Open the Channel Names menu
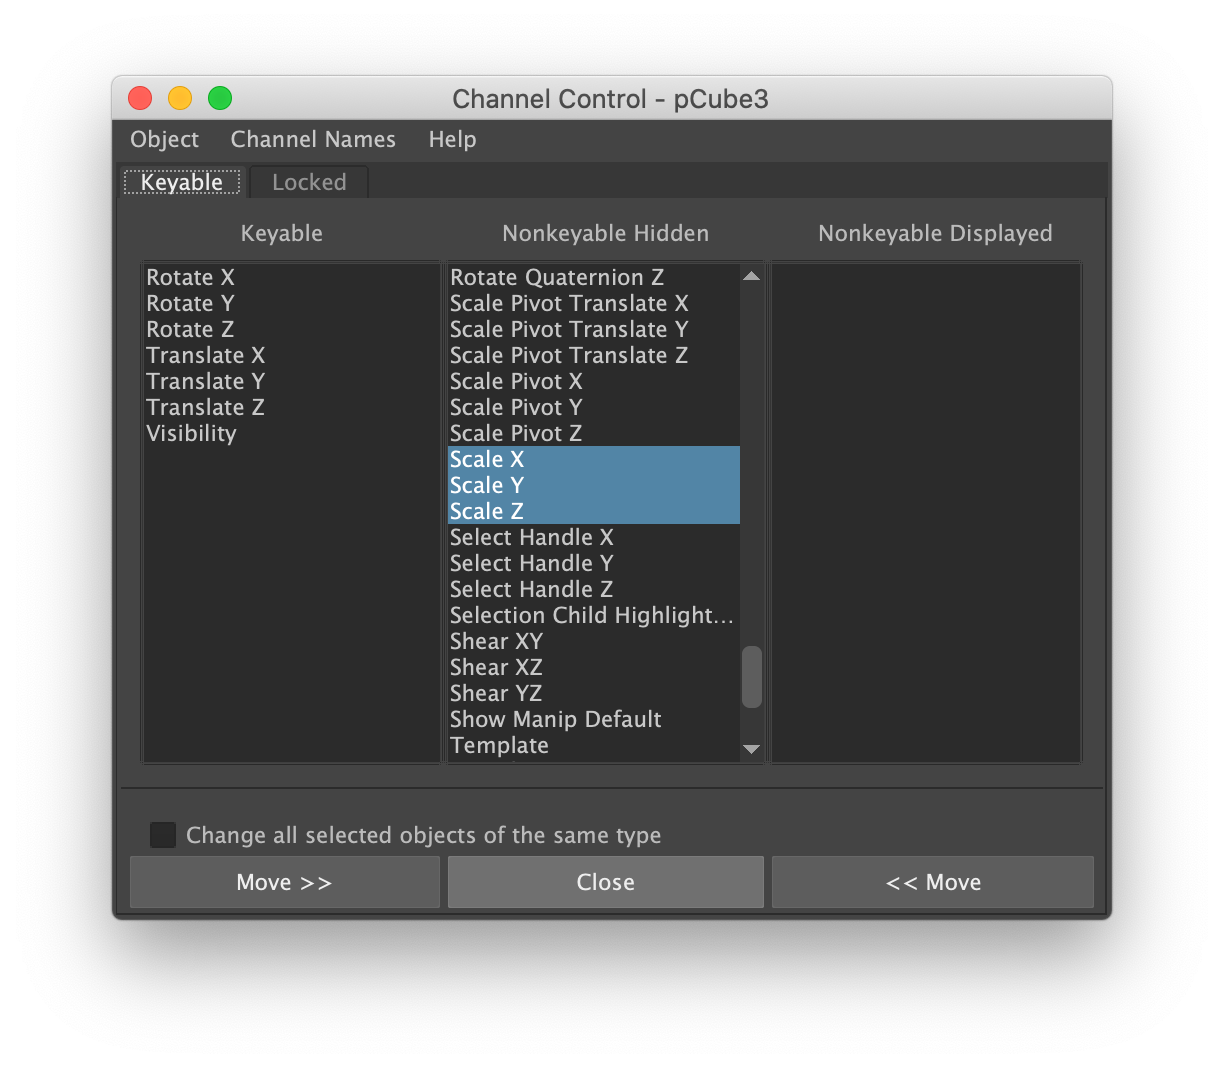Viewport: 1224px width, 1068px height. point(313,140)
